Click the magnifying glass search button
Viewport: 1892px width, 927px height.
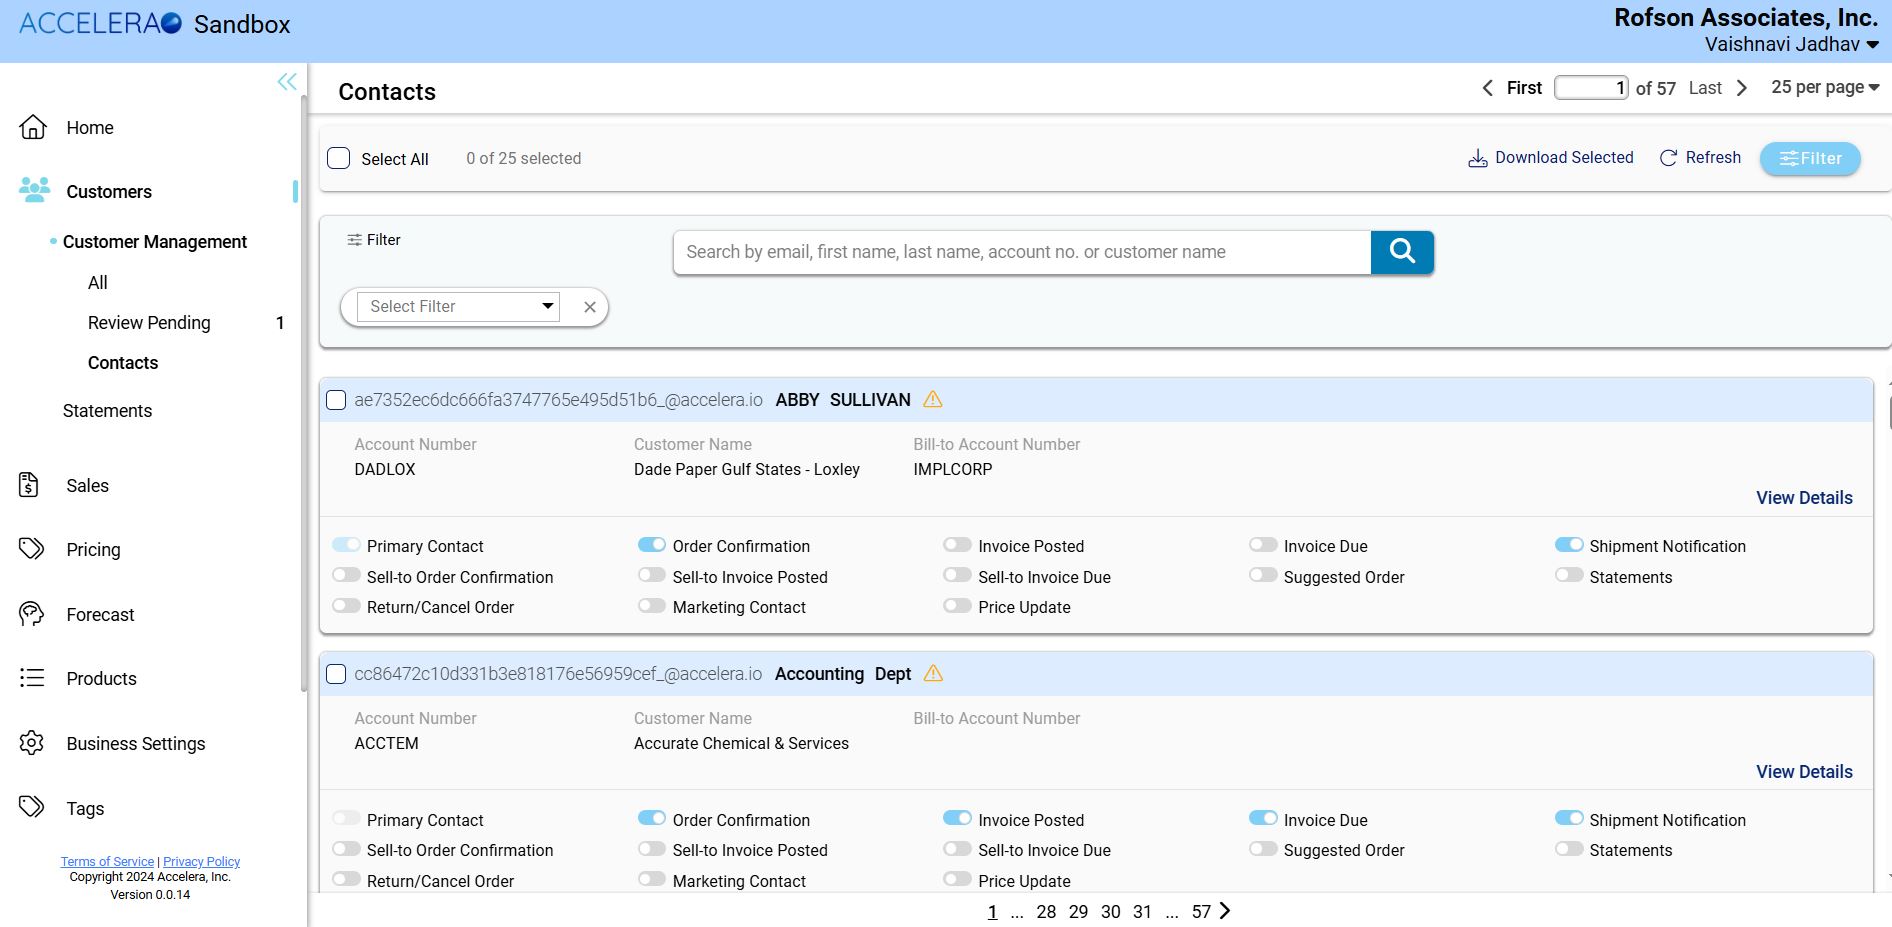tap(1402, 252)
